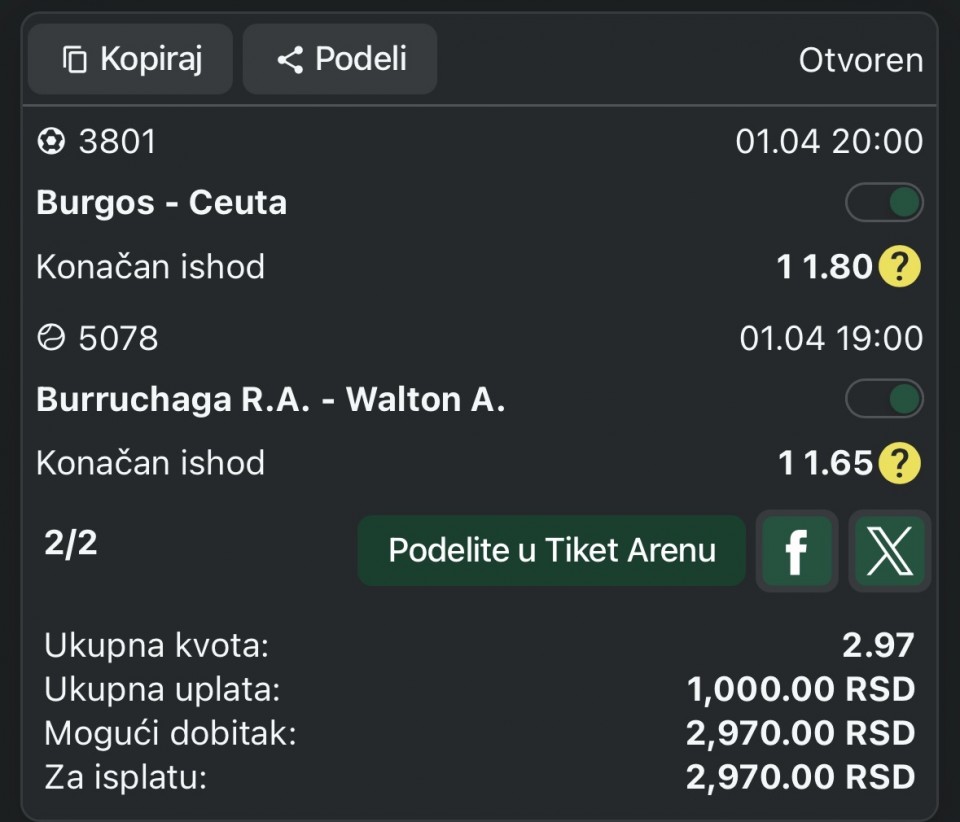This screenshot has height=822, width=960.
Task: Click the soccer ball icon beside 3801
Action: coord(50,142)
